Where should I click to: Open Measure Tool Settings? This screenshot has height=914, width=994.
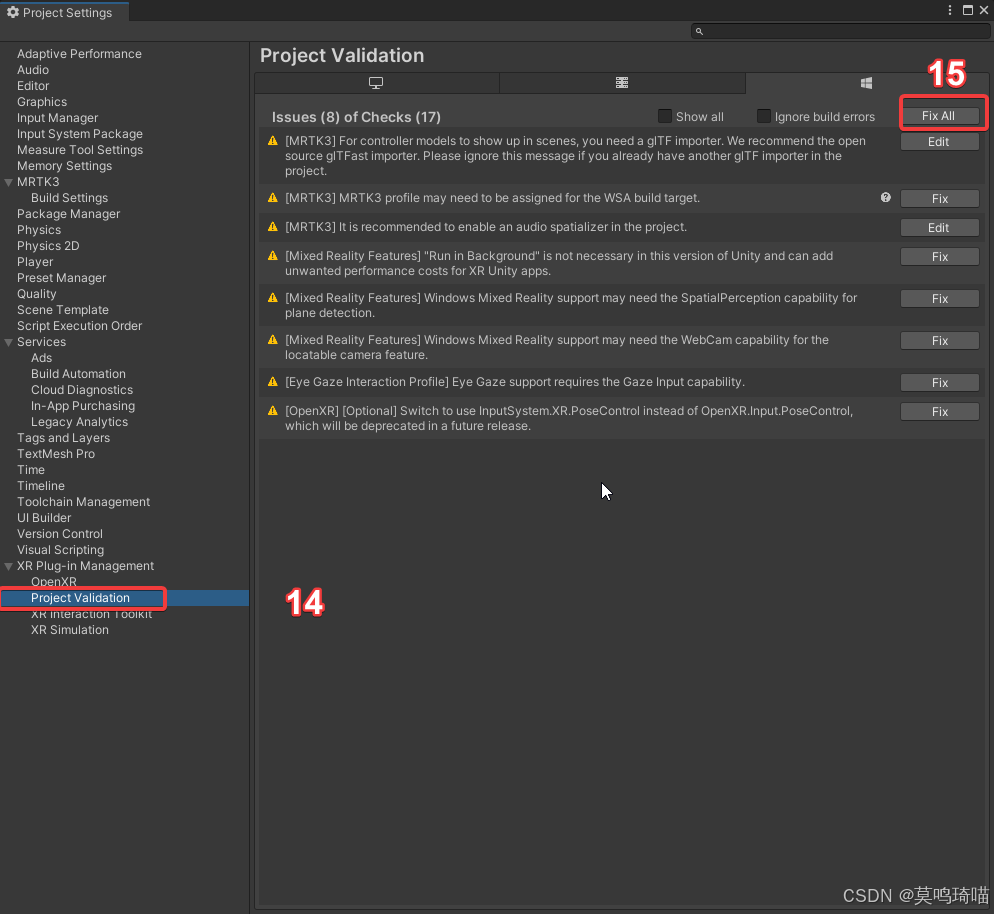(80, 150)
